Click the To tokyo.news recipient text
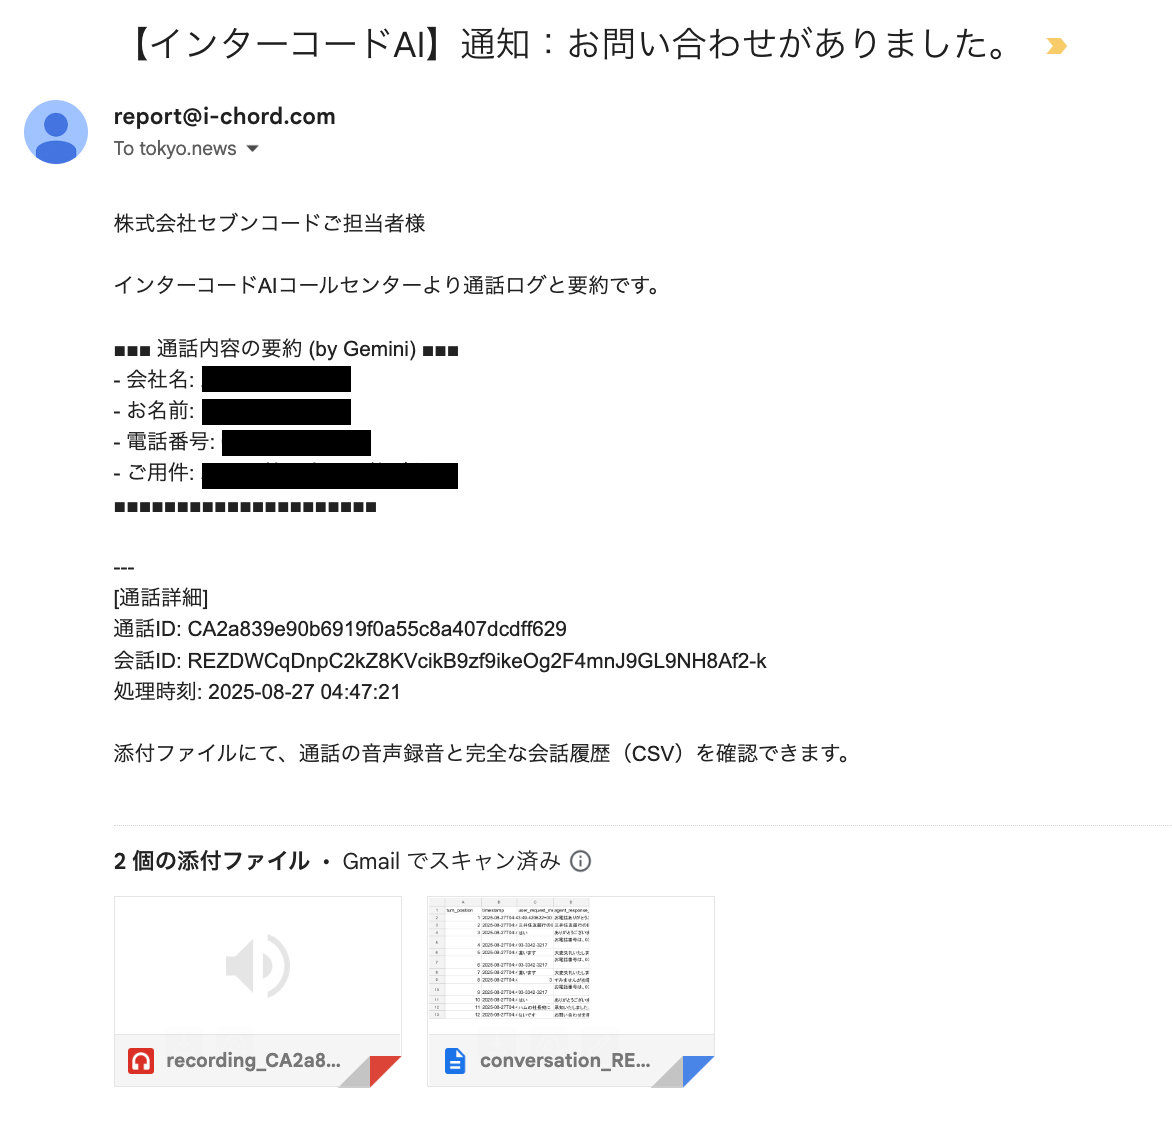Viewport: 1172px width, 1146px height. [175, 149]
